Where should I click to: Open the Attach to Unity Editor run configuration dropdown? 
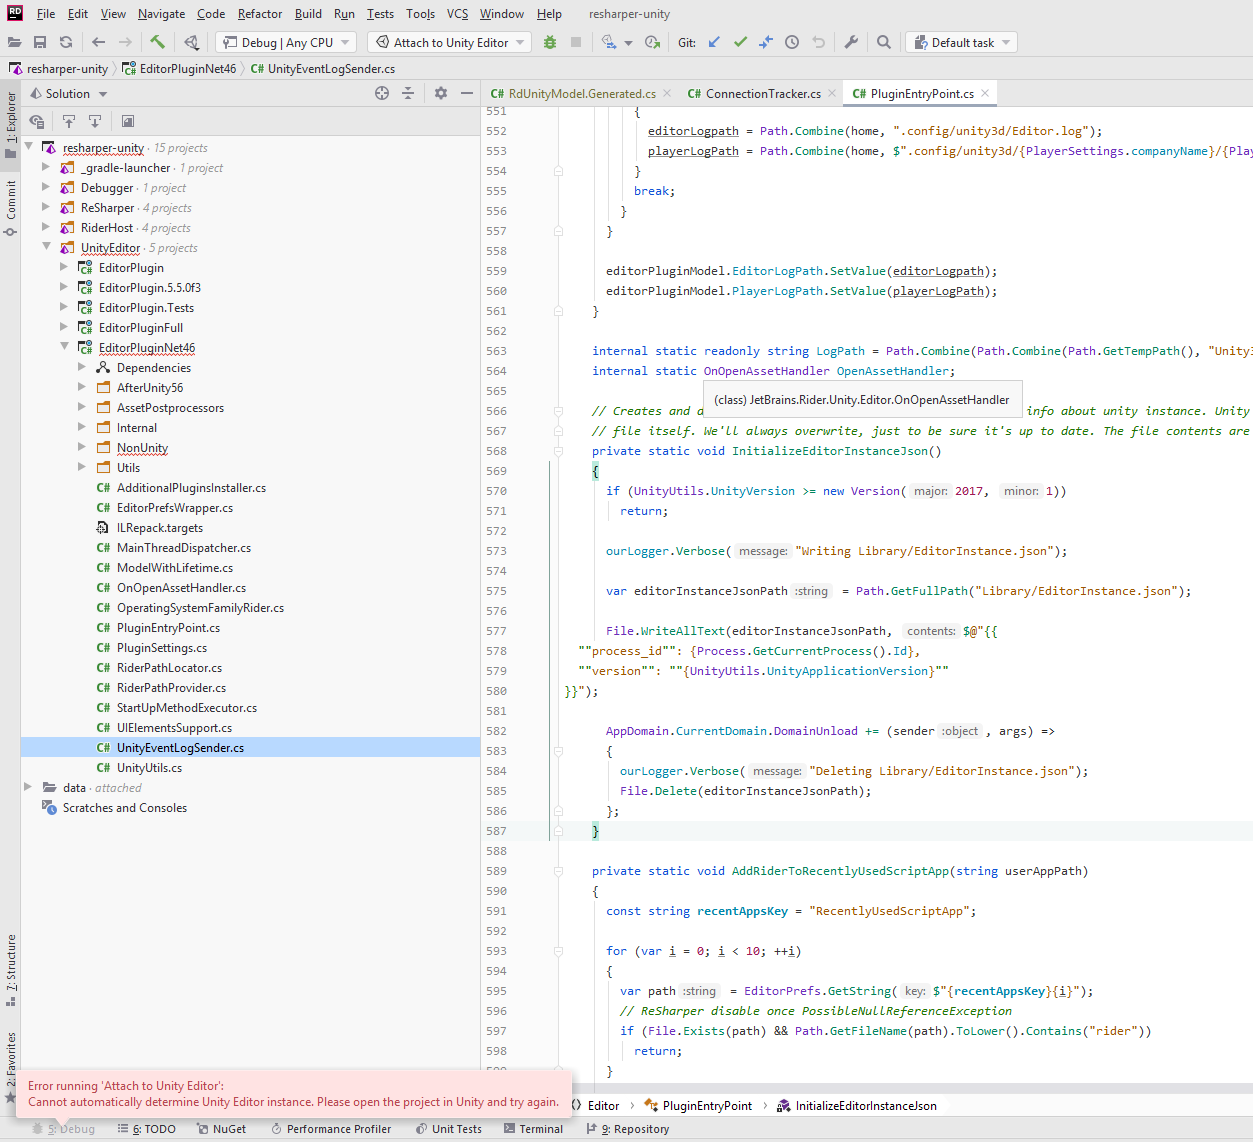tap(451, 42)
